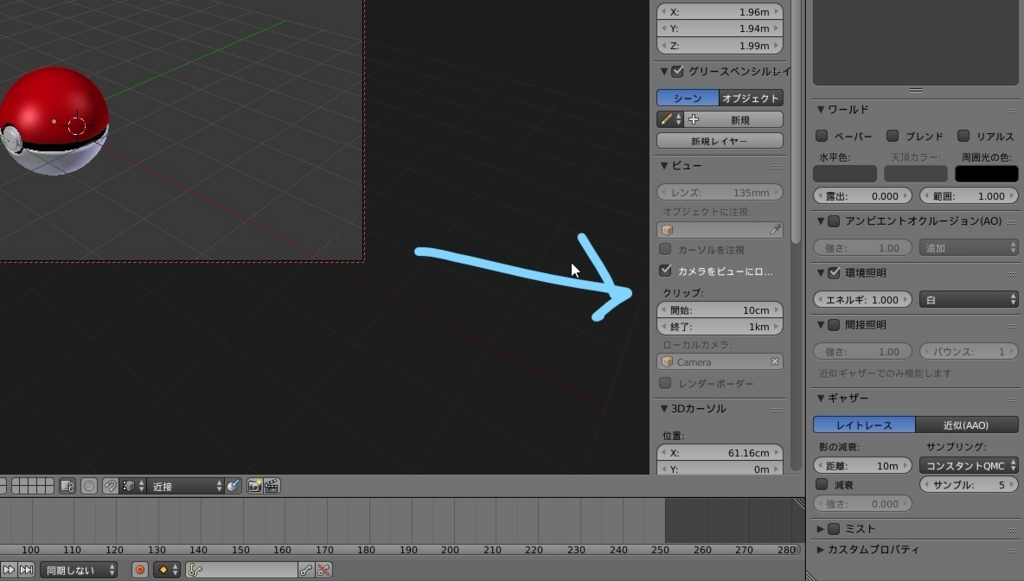Click the ギャザー panel drag handle grip
The image size is (1024, 581).
pos(1012,399)
